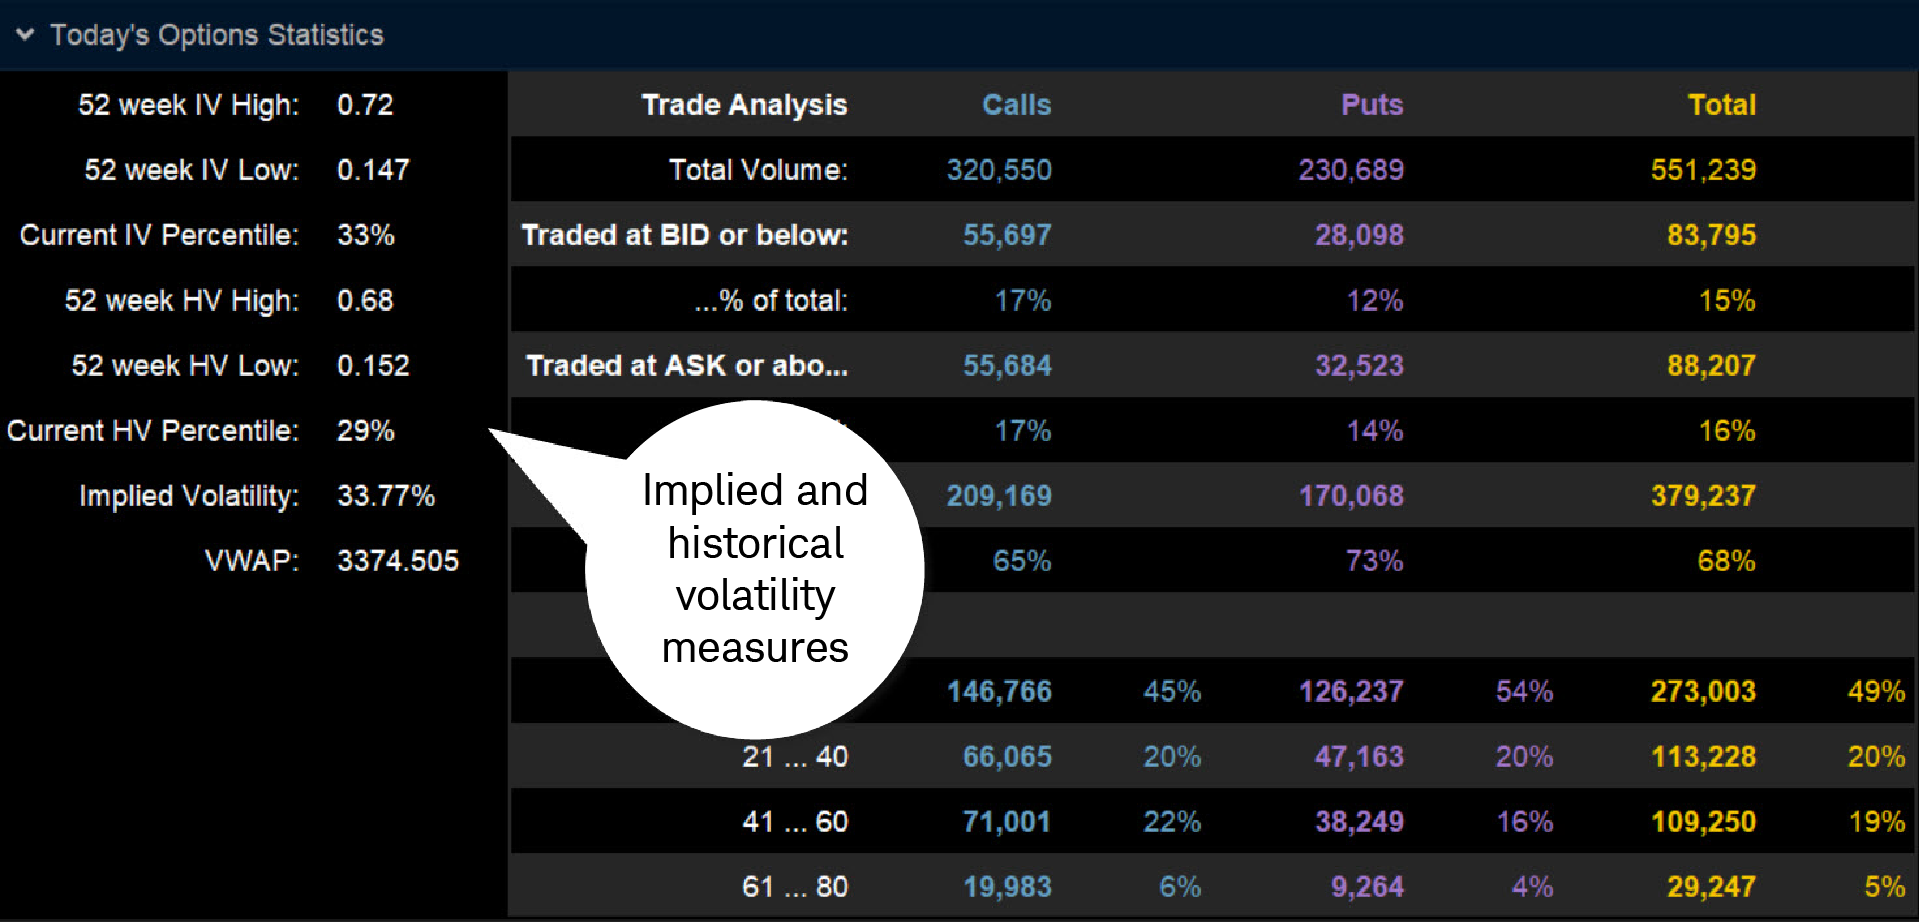Click the 52 week IV High value 0.72
This screenshot has height=922, width=1920.
[364, 104]
